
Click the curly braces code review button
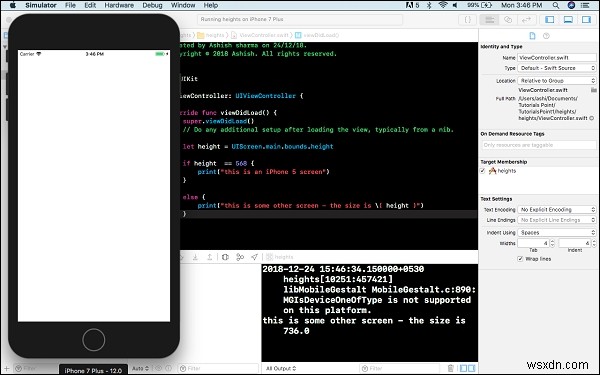468,20
